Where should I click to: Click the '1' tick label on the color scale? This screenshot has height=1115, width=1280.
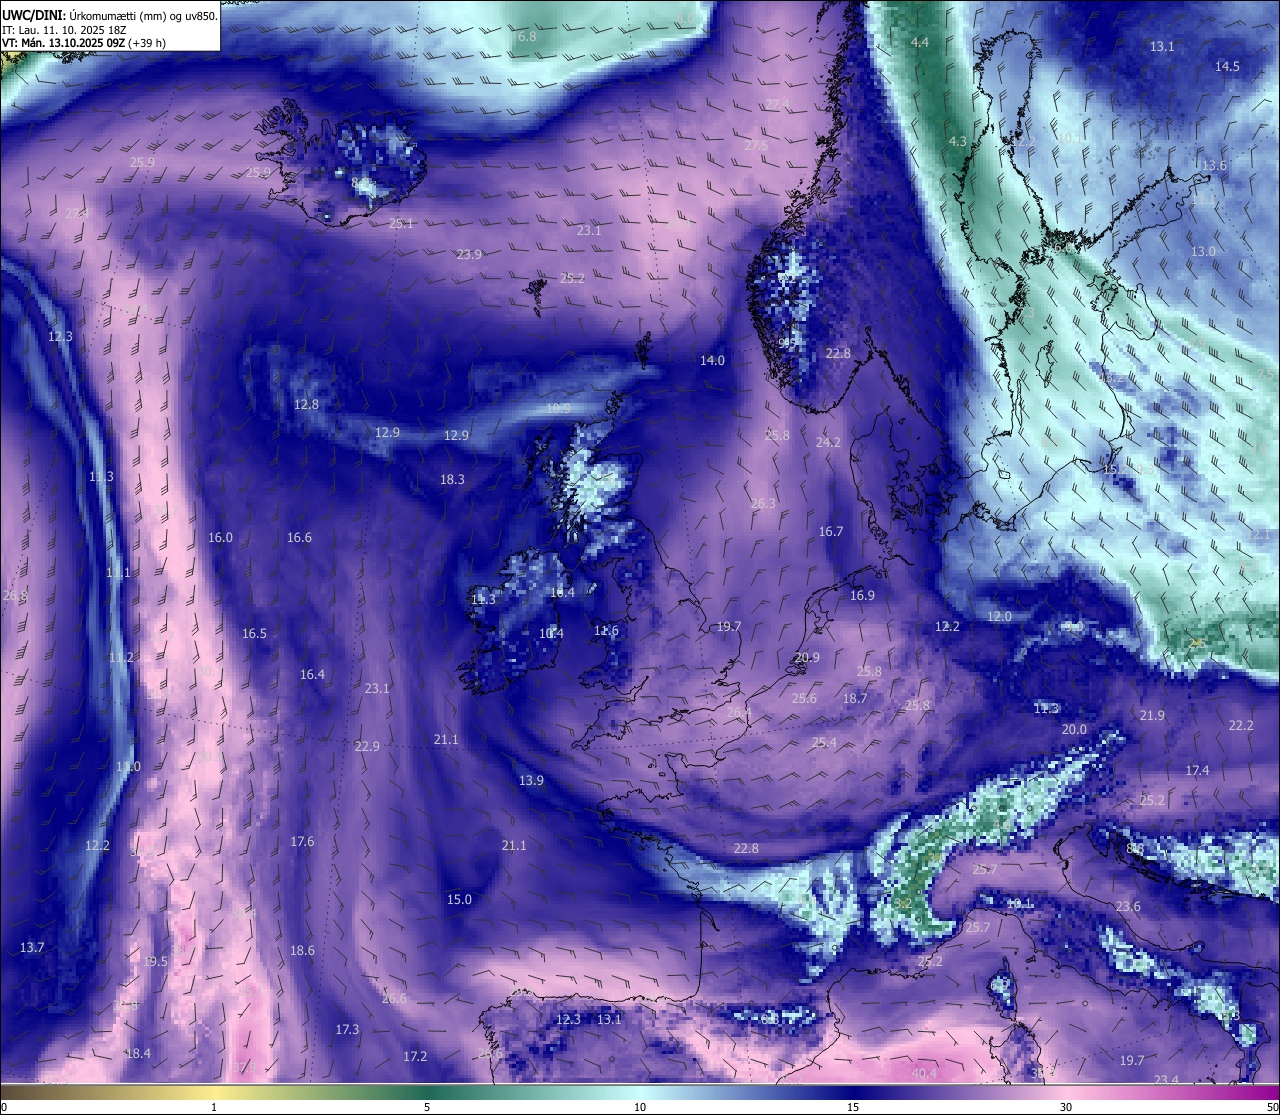[214, 1107]
